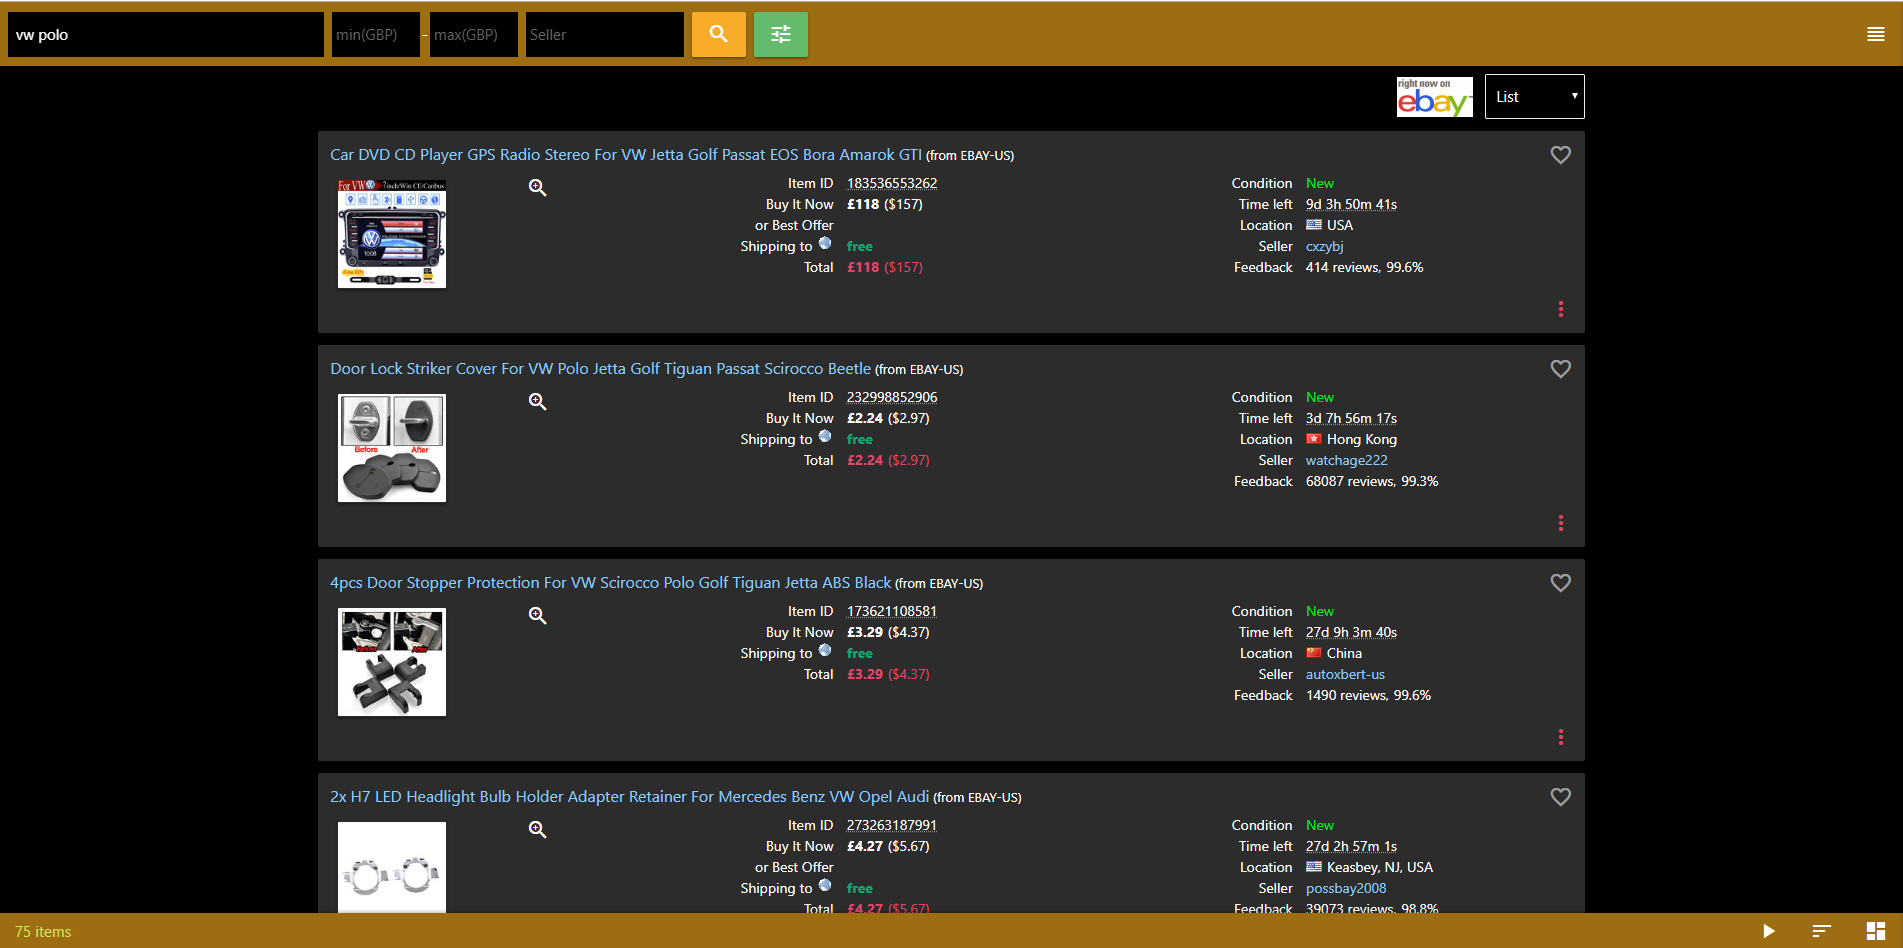Click 1490 reviews, 99.6% feedback
This screenshot has height=948, width=1903.
[x=1368, y=695]
